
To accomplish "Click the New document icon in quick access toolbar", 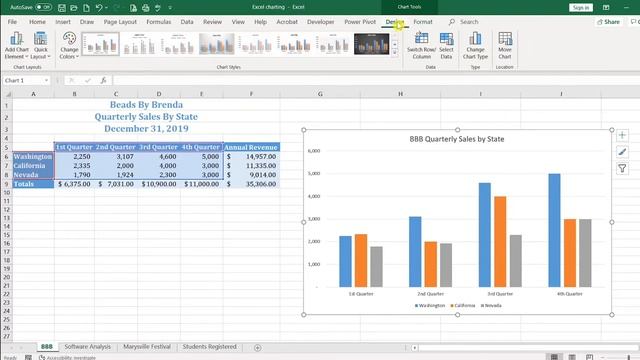I will [86, 7].
